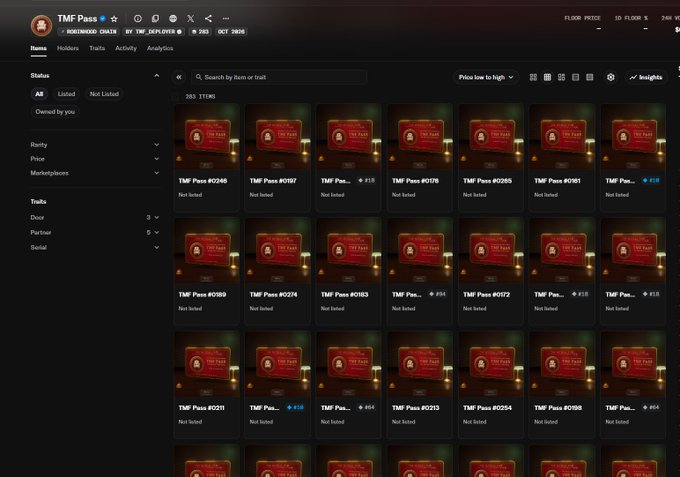Open the item display settings gear

tap(611, 77)
